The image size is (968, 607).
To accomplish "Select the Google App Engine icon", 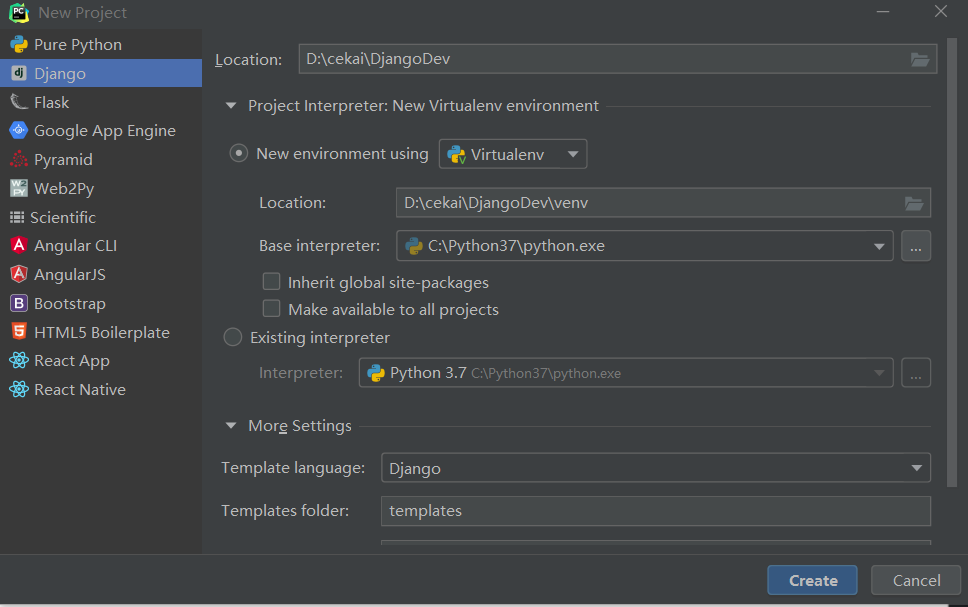I will point(18,131).
